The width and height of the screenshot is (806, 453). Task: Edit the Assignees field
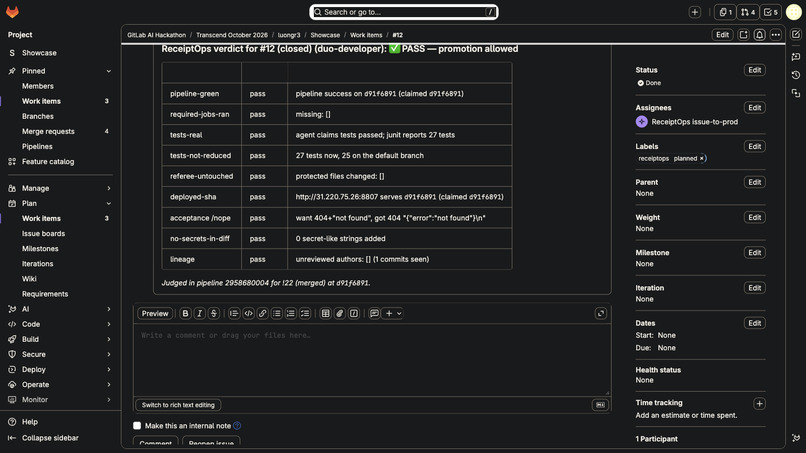(x=755, y=107)
